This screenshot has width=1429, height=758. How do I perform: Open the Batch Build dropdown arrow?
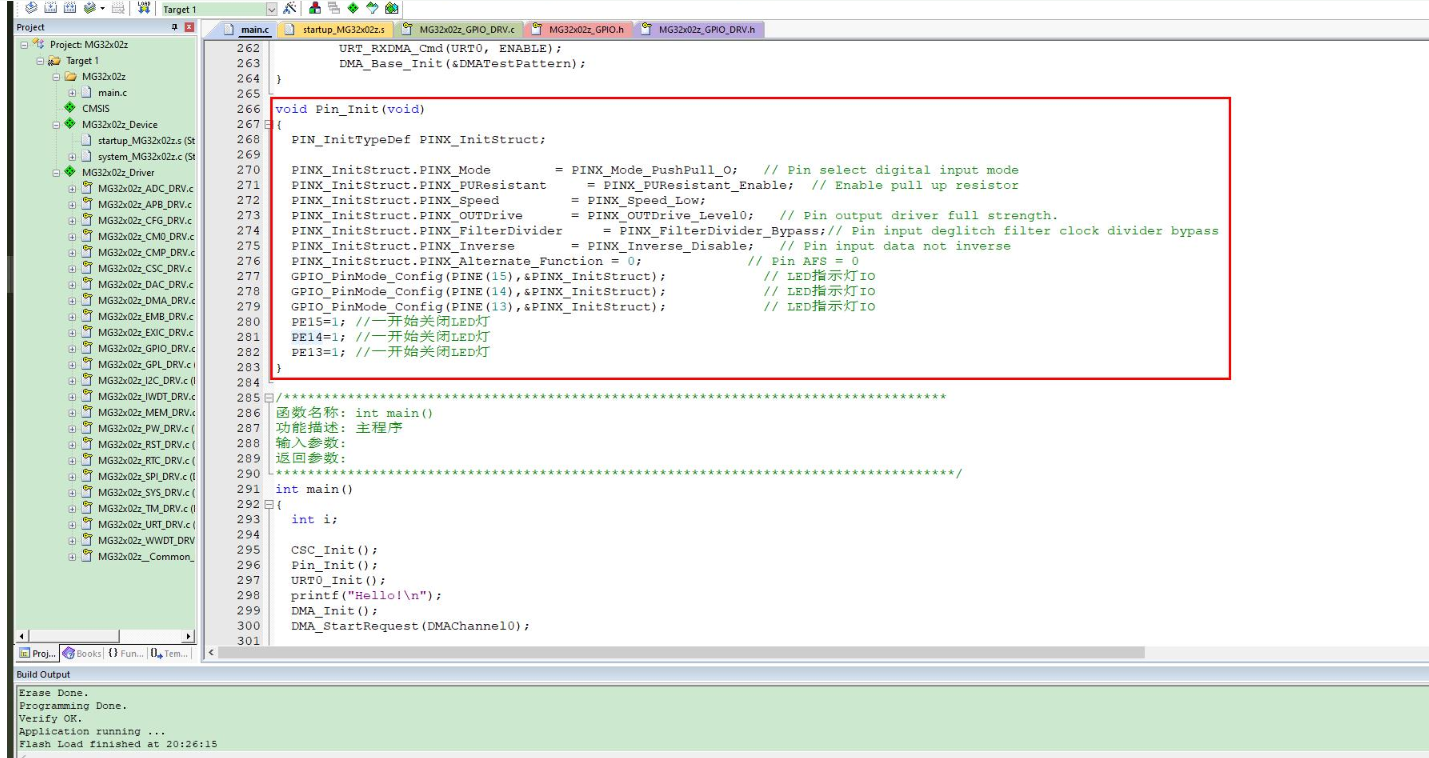point(101,8)
